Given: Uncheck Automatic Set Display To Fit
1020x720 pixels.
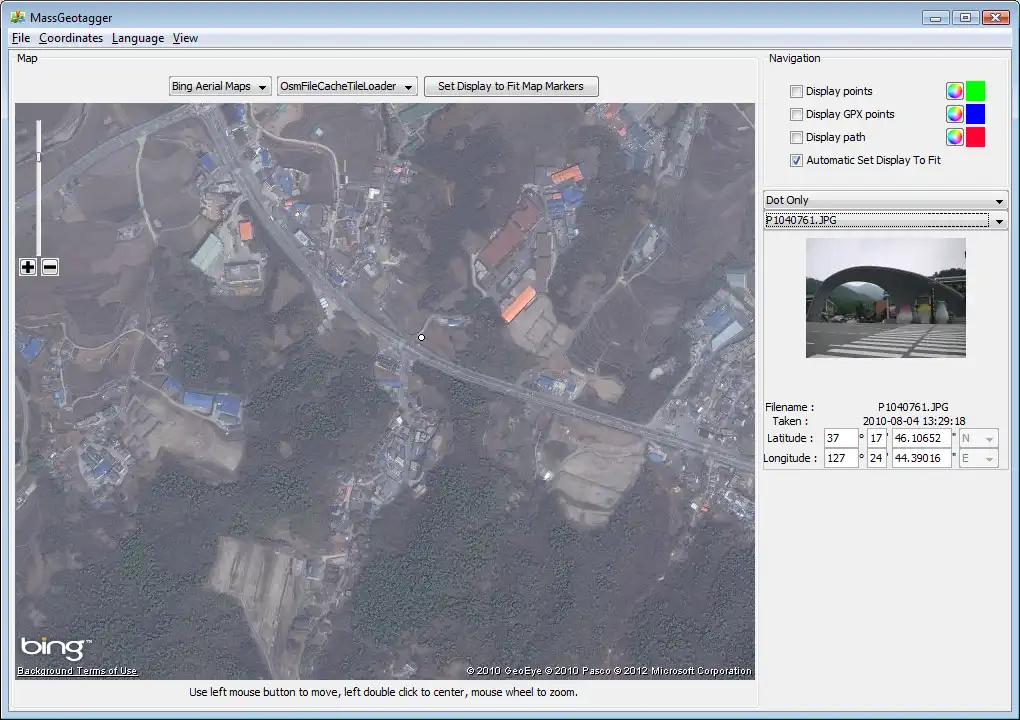Looking at the screenshot, I should 797,160.
